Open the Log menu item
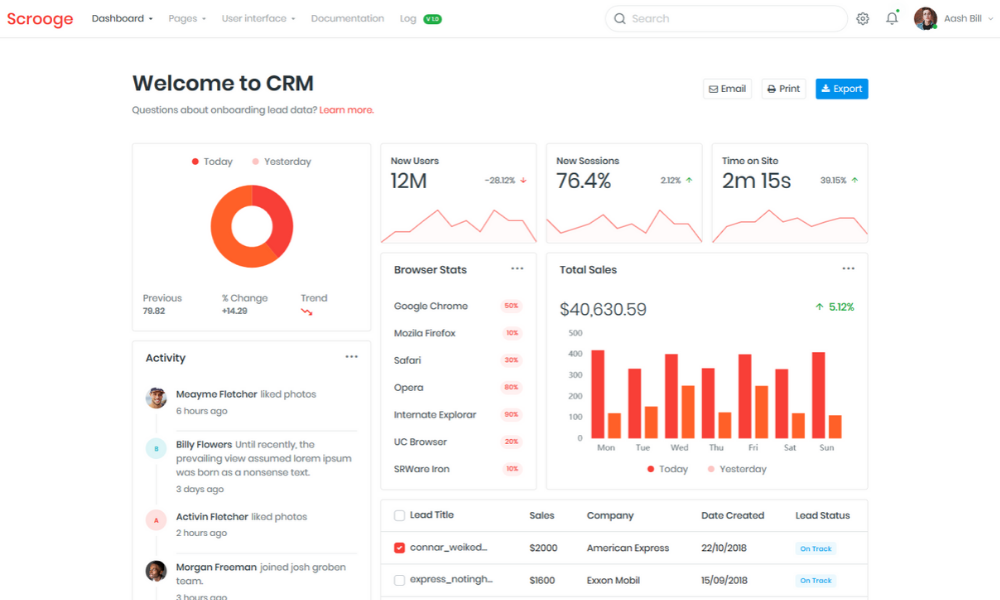1000x600 pixels. click(x=408, y=19)
